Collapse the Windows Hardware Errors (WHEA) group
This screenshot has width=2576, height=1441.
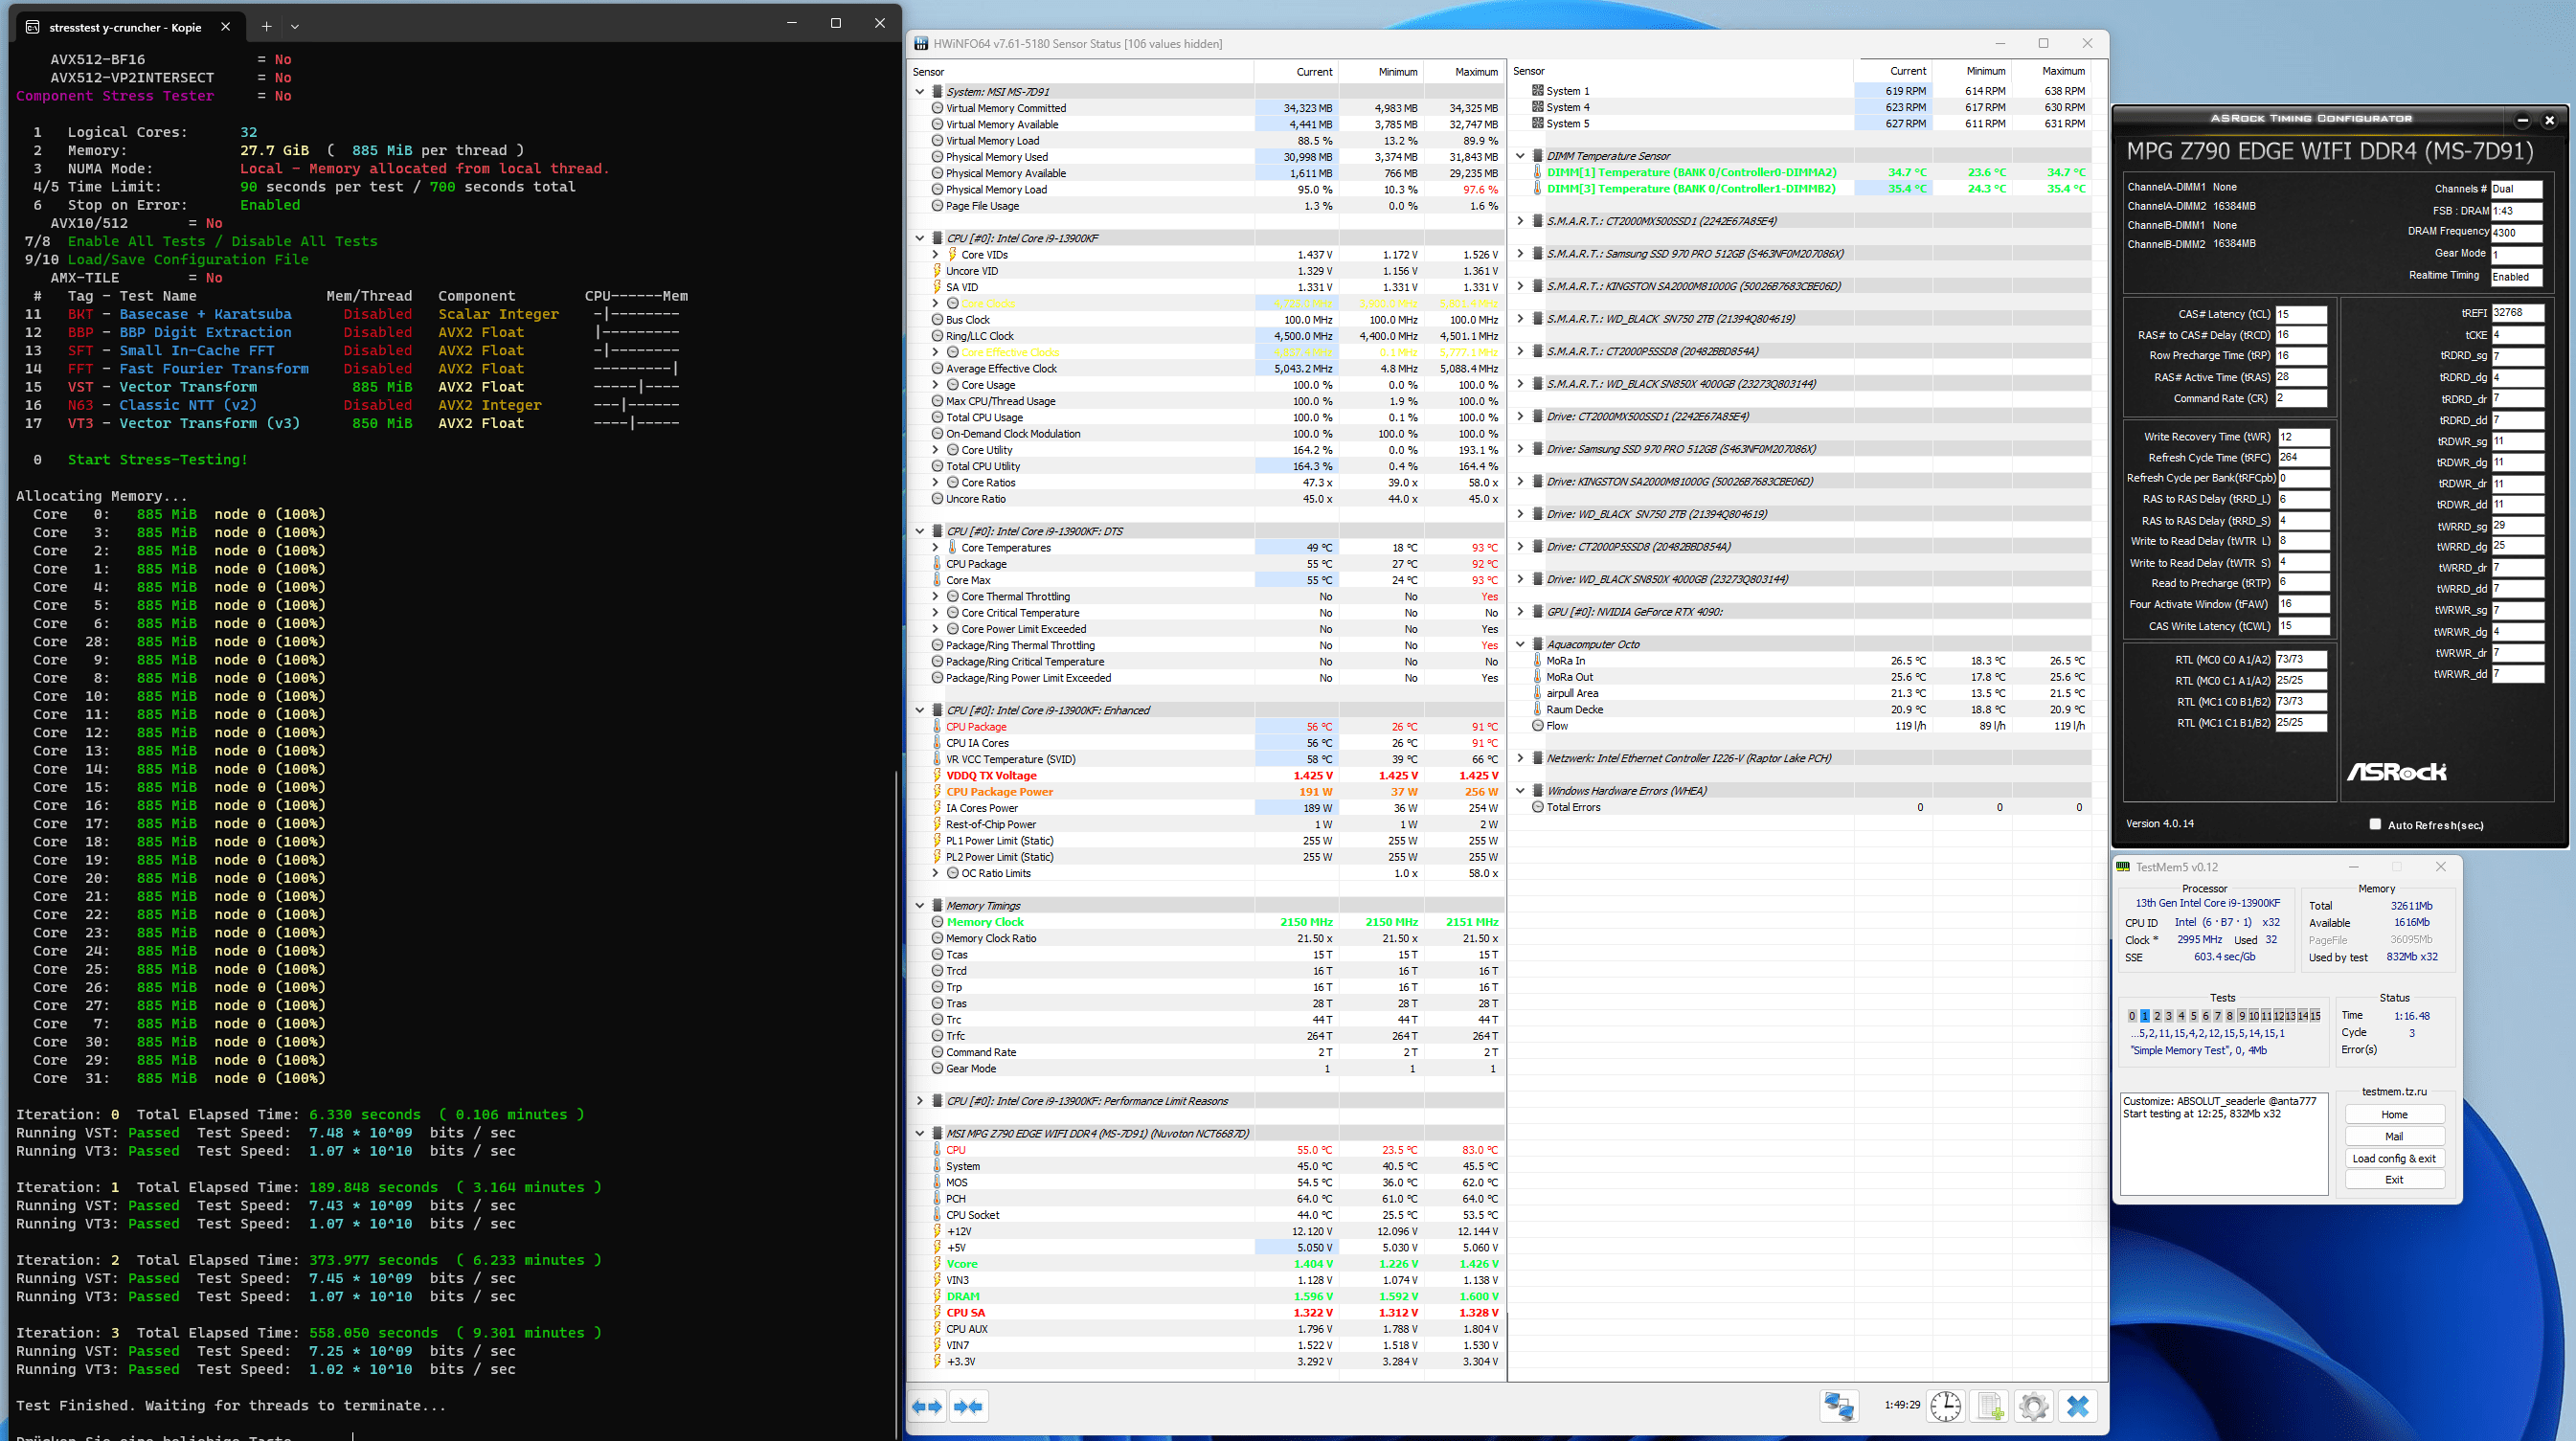tap(1521, 791)
